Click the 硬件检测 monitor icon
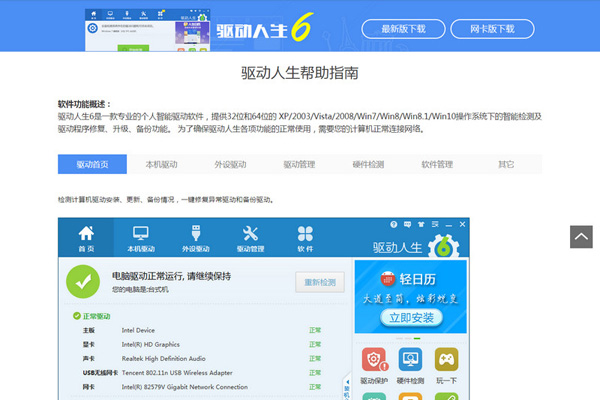The width and height of the screenshot is (600, 400). click(x=410, y=359)
